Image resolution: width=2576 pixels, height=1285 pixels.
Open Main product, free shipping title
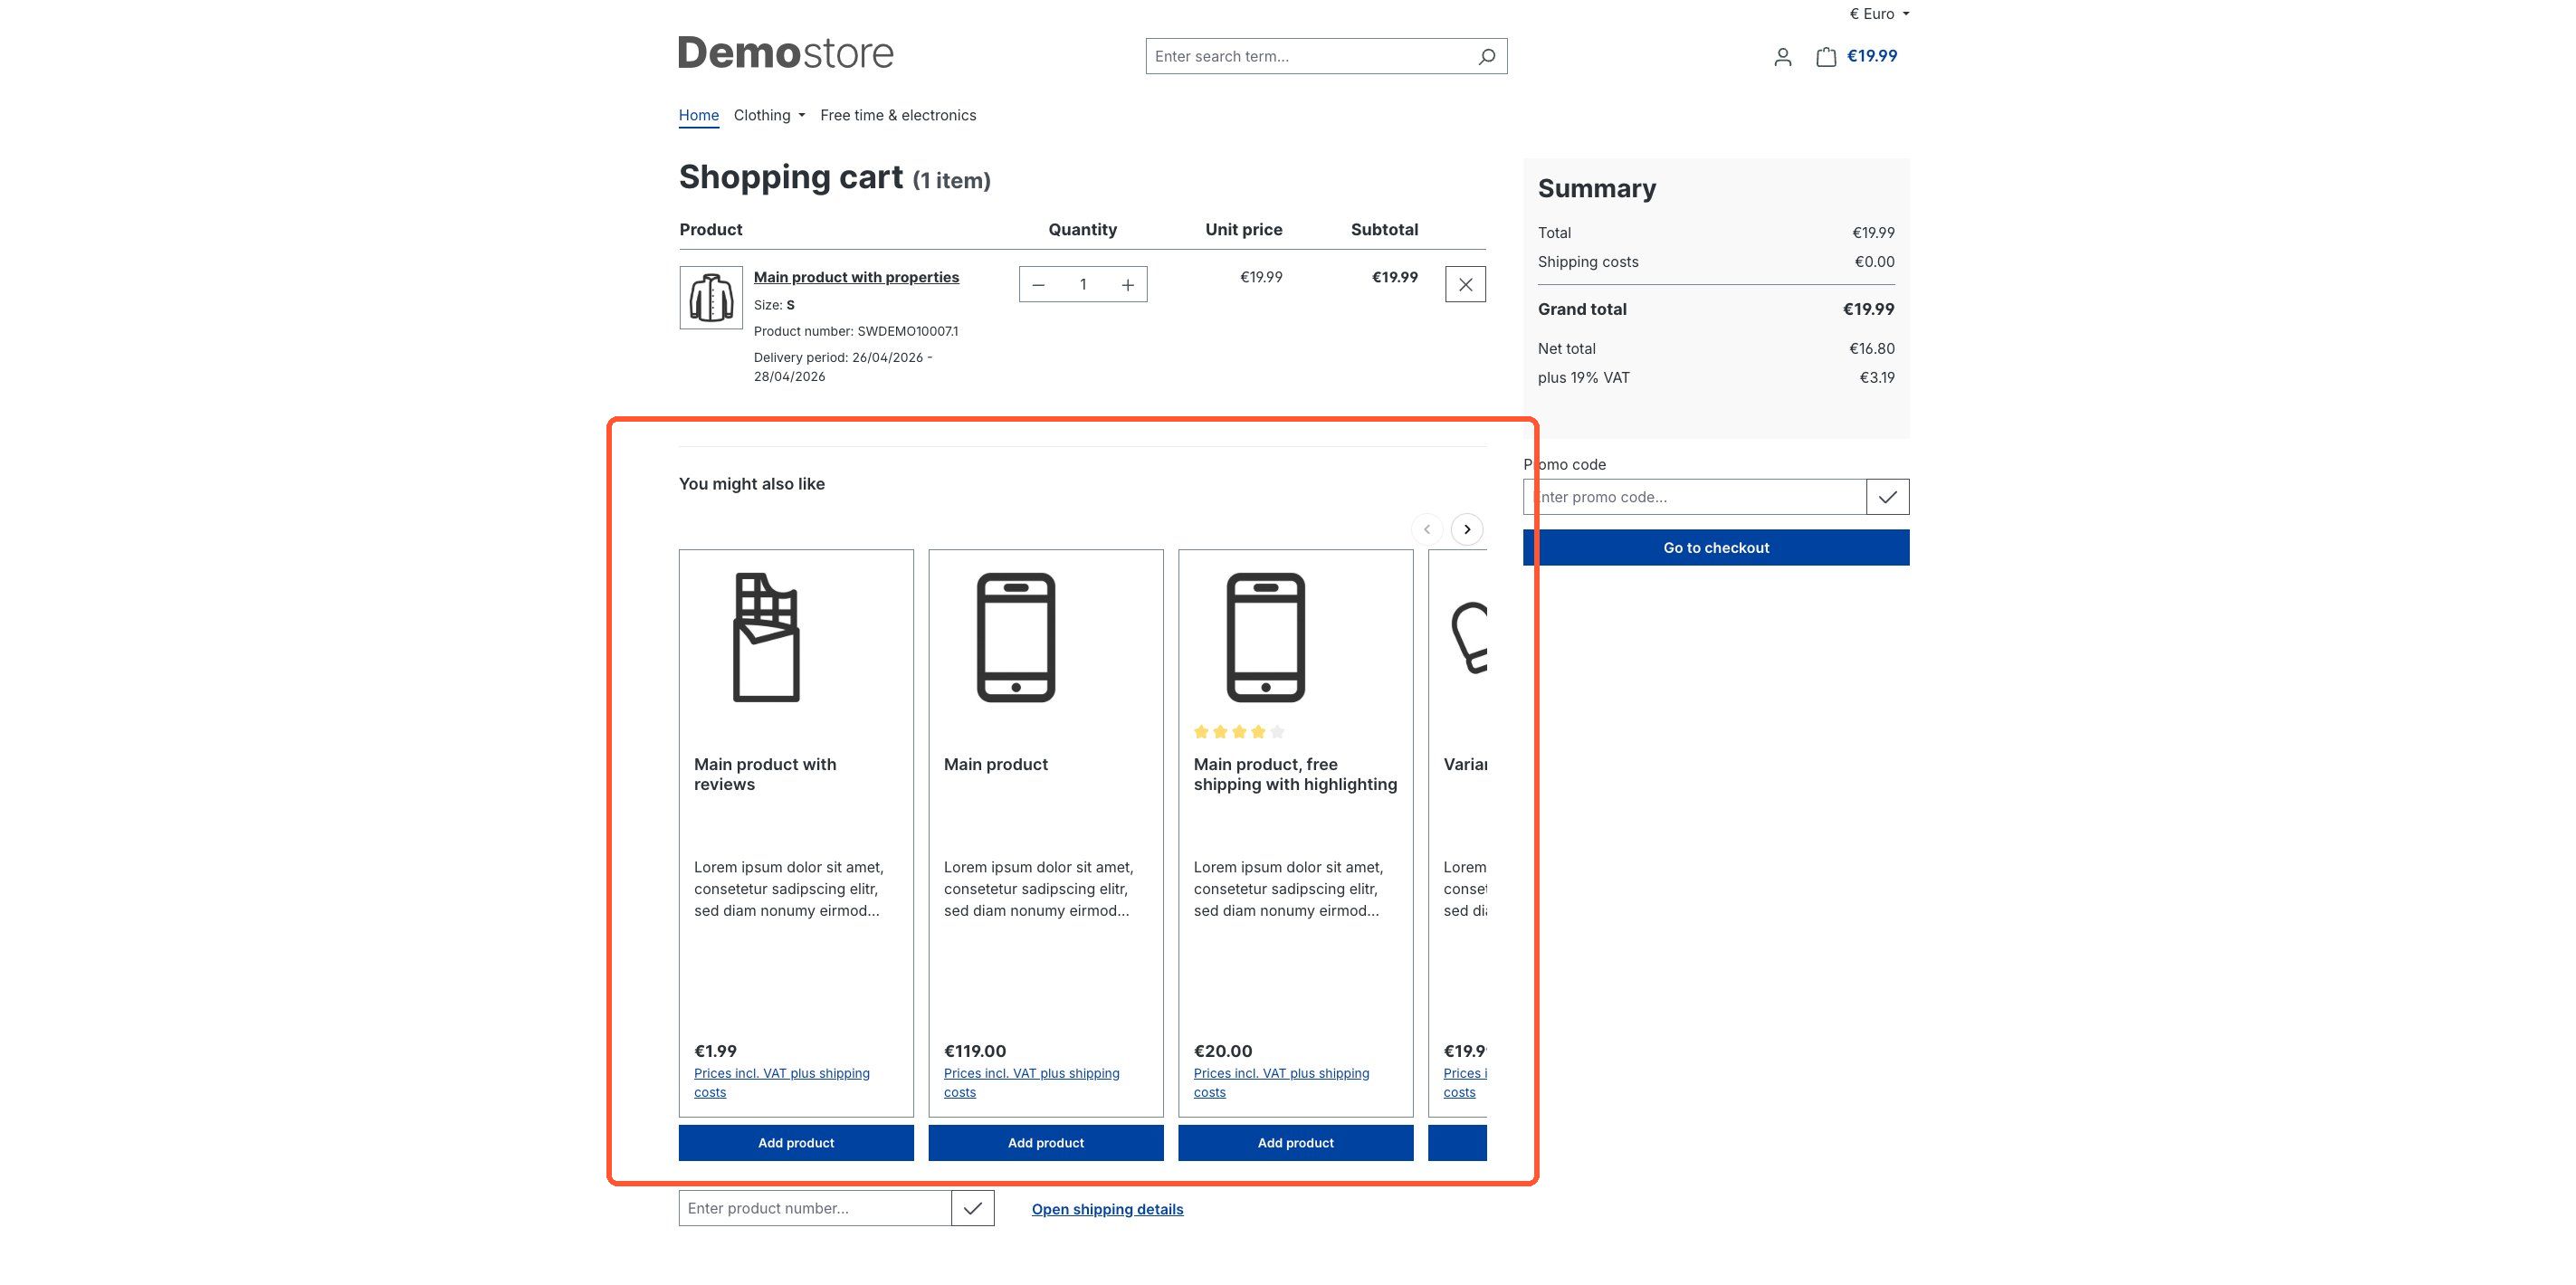[1295, 774]
